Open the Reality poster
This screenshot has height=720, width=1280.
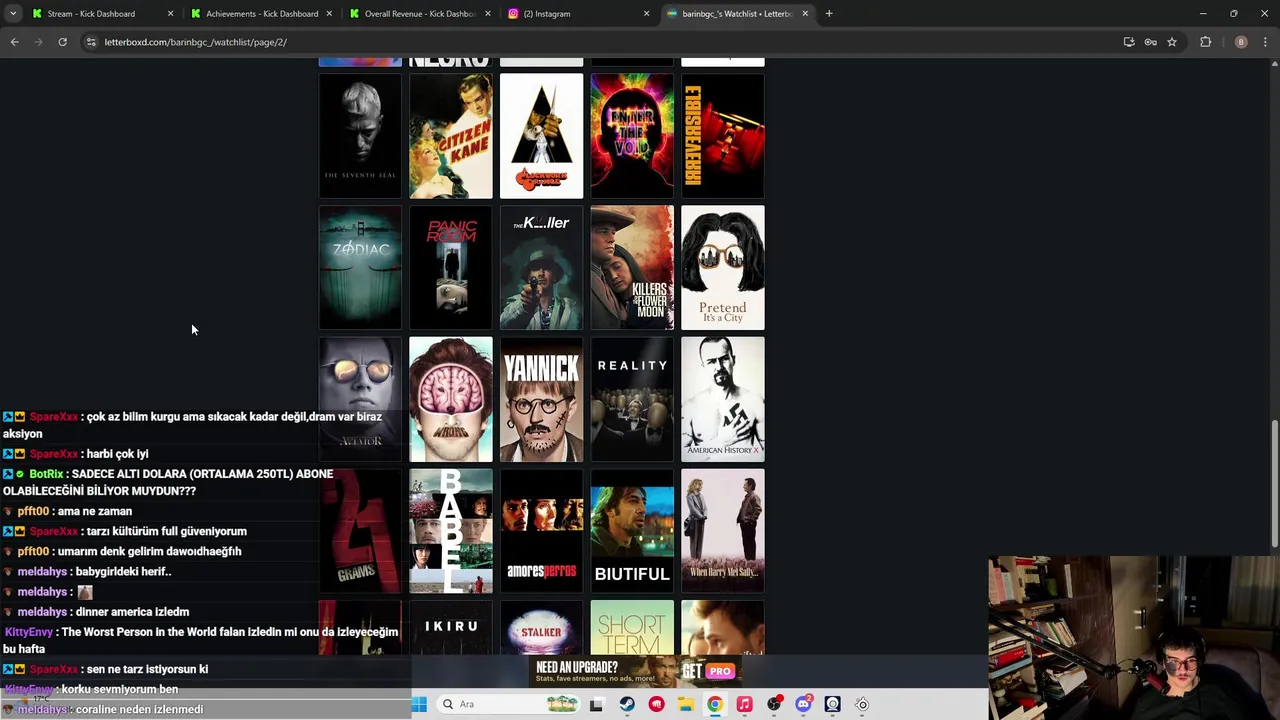click(x=632, y=400)
